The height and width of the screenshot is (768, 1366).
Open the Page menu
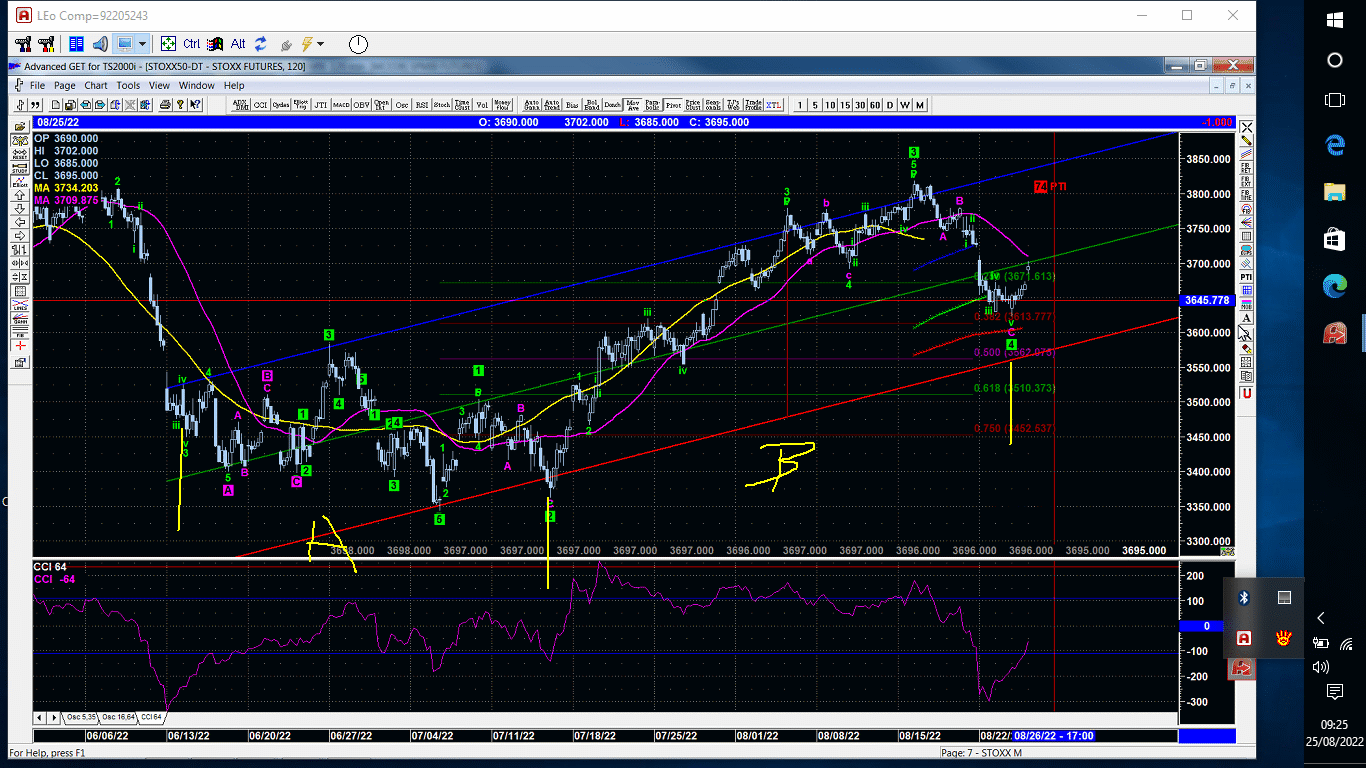65,85
